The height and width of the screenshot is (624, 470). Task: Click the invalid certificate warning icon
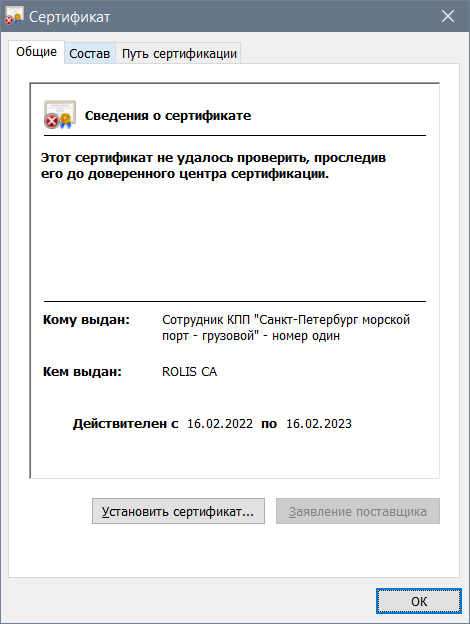point(60,115)
